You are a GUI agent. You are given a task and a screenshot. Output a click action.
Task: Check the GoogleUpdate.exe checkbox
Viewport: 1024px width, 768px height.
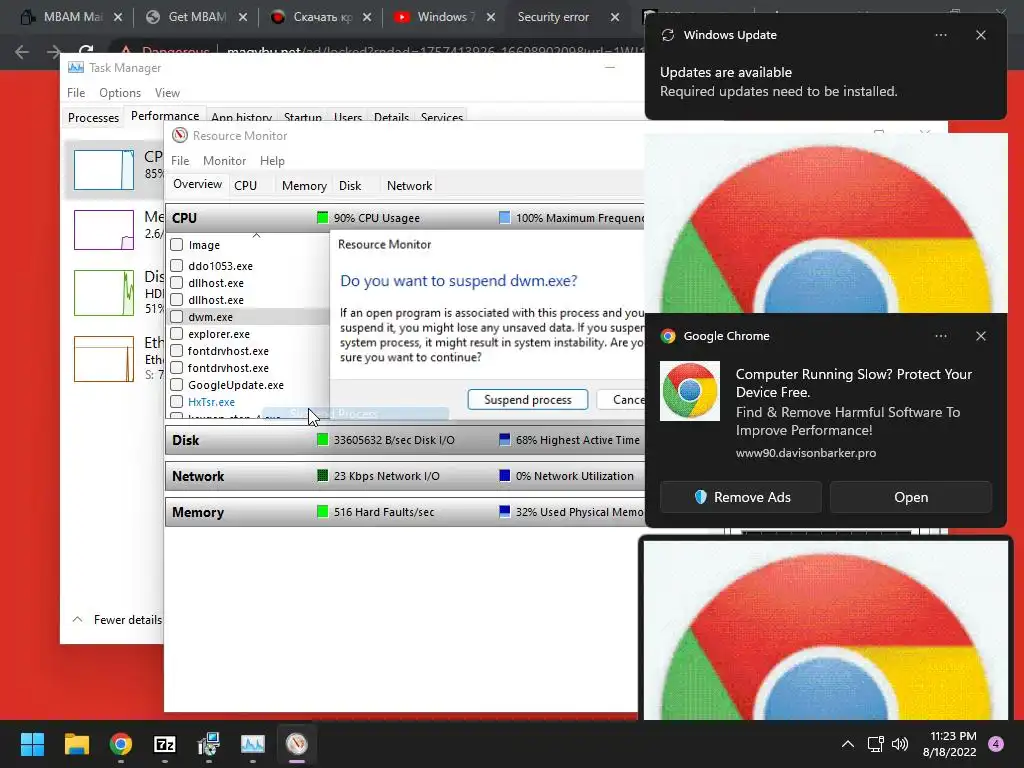click(x=176, y=385)
